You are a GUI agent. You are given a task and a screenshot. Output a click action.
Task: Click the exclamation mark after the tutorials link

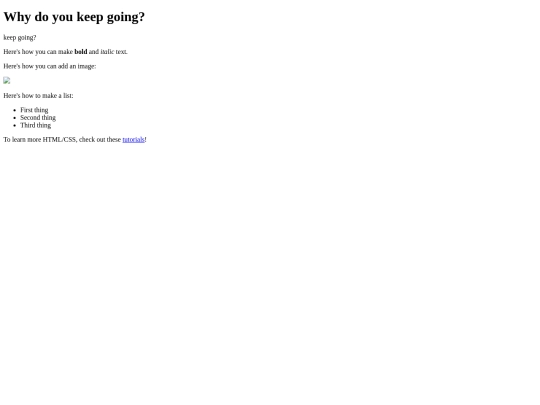click(x=145, y=139)
